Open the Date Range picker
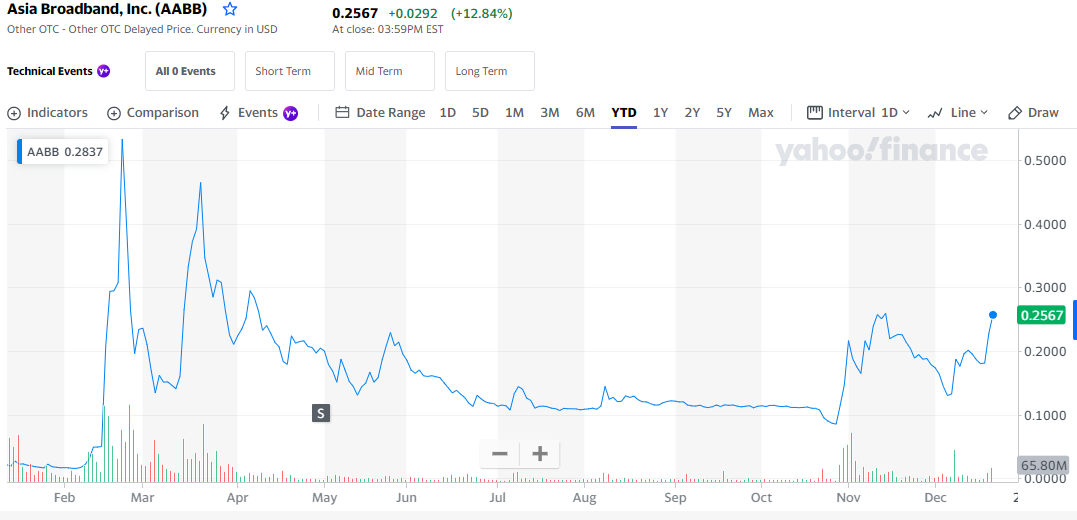Screen dimensions: 1077x520 (381, 113)
